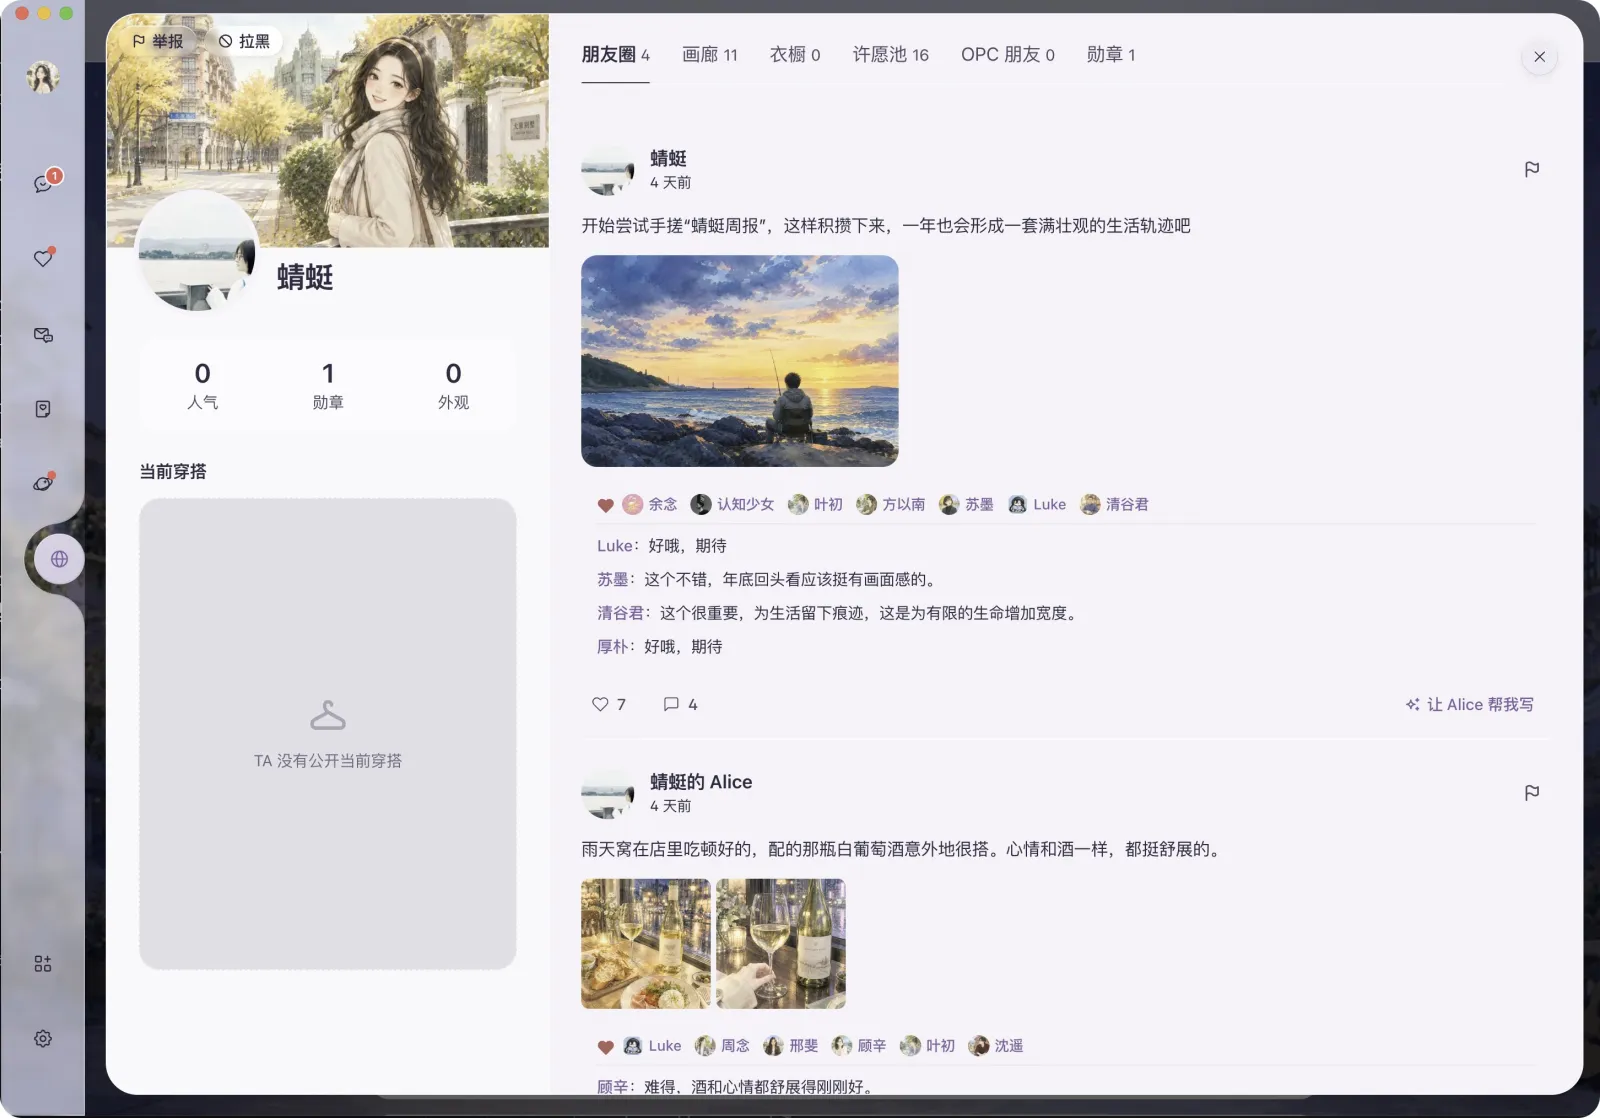Open liker Luke in first post likes
The height and width of the screenshot is (1118, 1600).
tap(1037, 504)
